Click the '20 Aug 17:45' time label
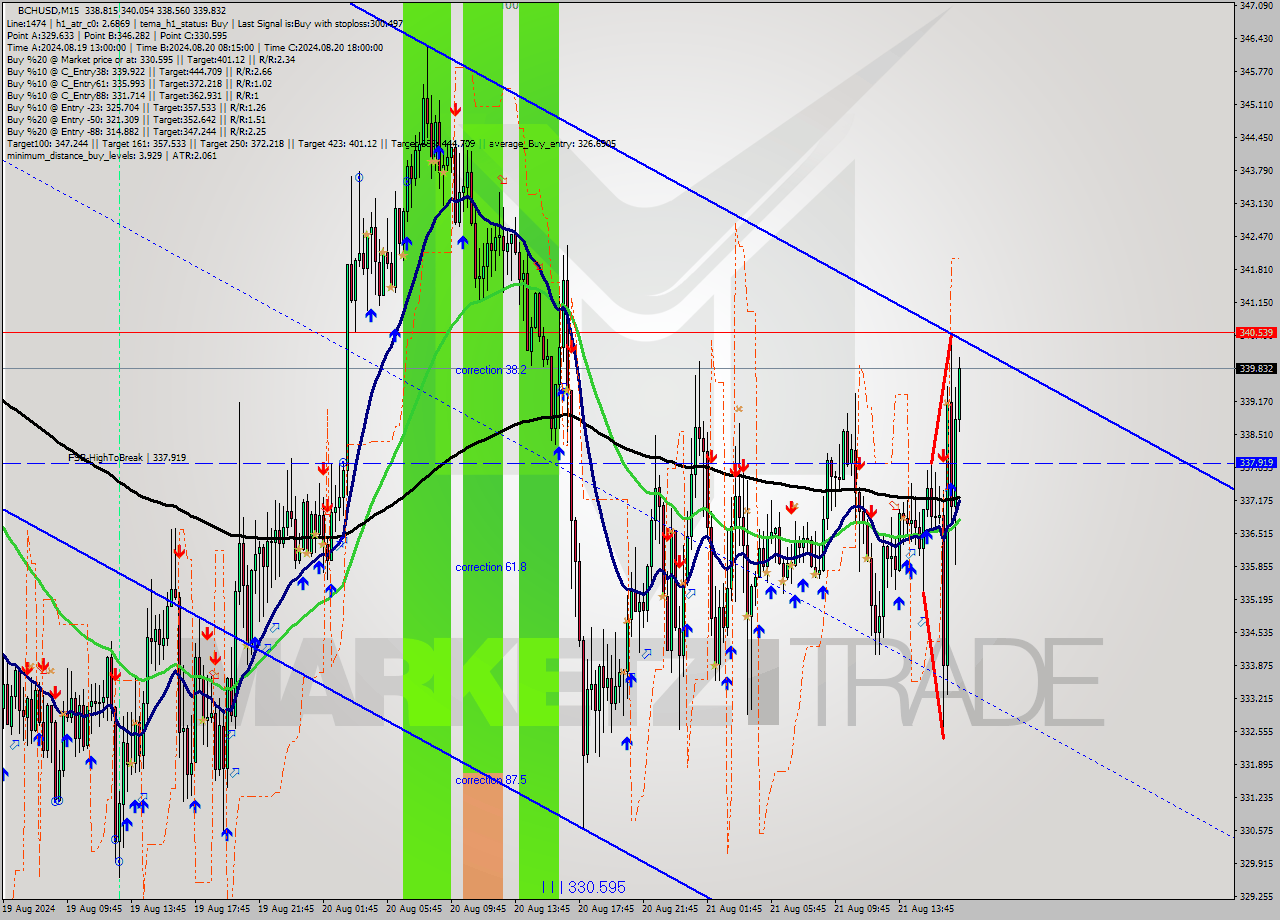 (x=606, y=909)
